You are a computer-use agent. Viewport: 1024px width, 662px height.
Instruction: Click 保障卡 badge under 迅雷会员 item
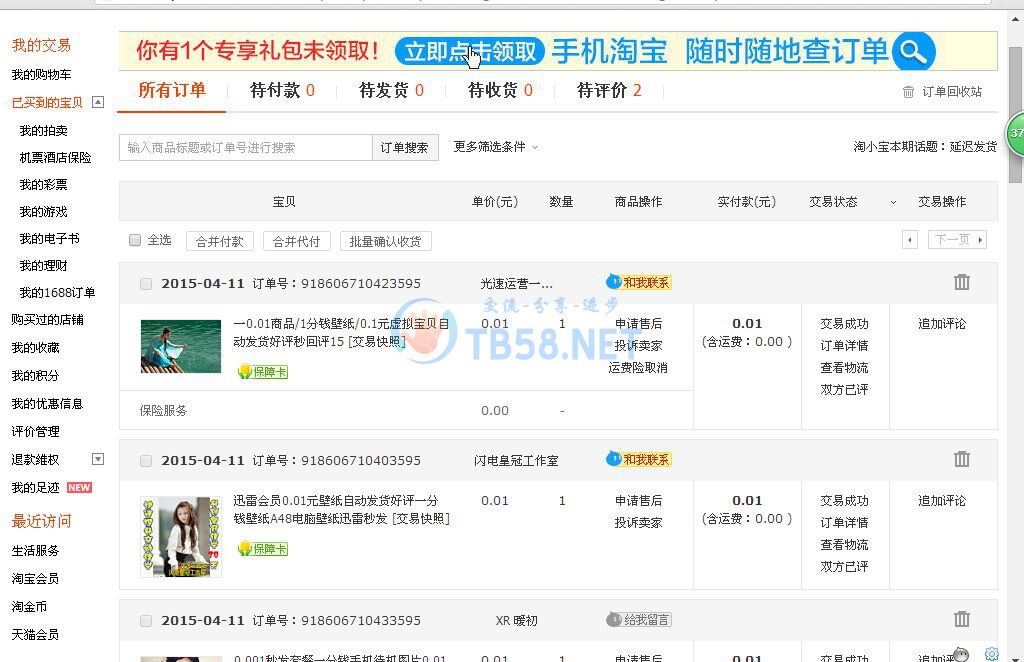coord(263,549)
